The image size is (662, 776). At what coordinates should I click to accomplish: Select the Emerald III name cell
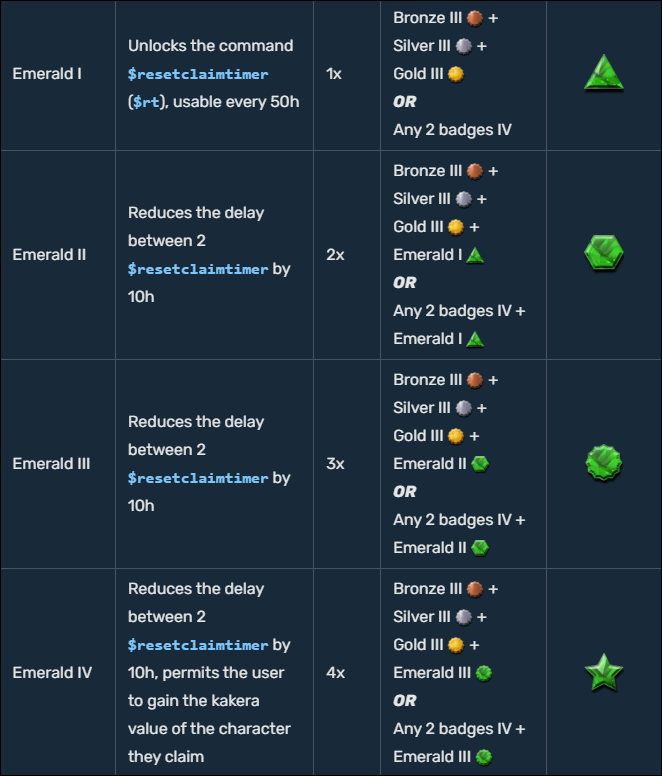pyautogui.click(x=51, y=463)
